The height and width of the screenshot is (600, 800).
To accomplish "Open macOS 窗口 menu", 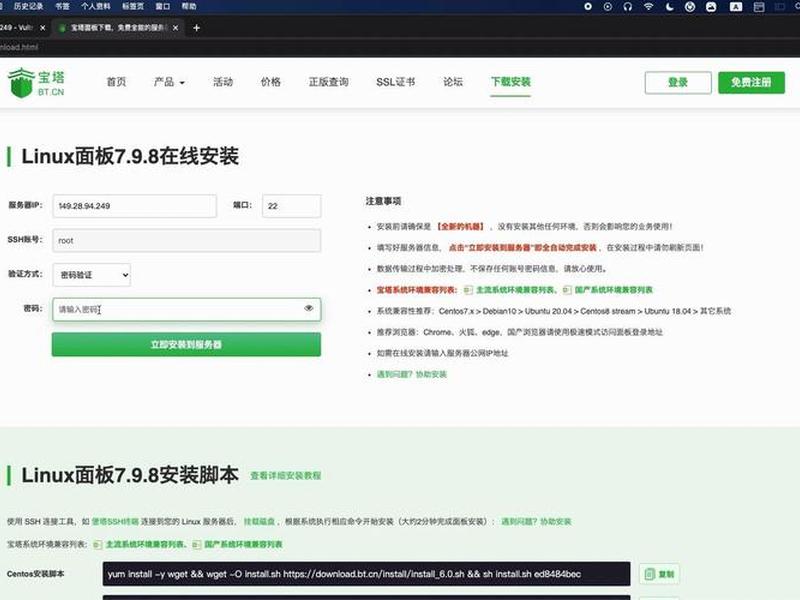I will tap(163, 7).
